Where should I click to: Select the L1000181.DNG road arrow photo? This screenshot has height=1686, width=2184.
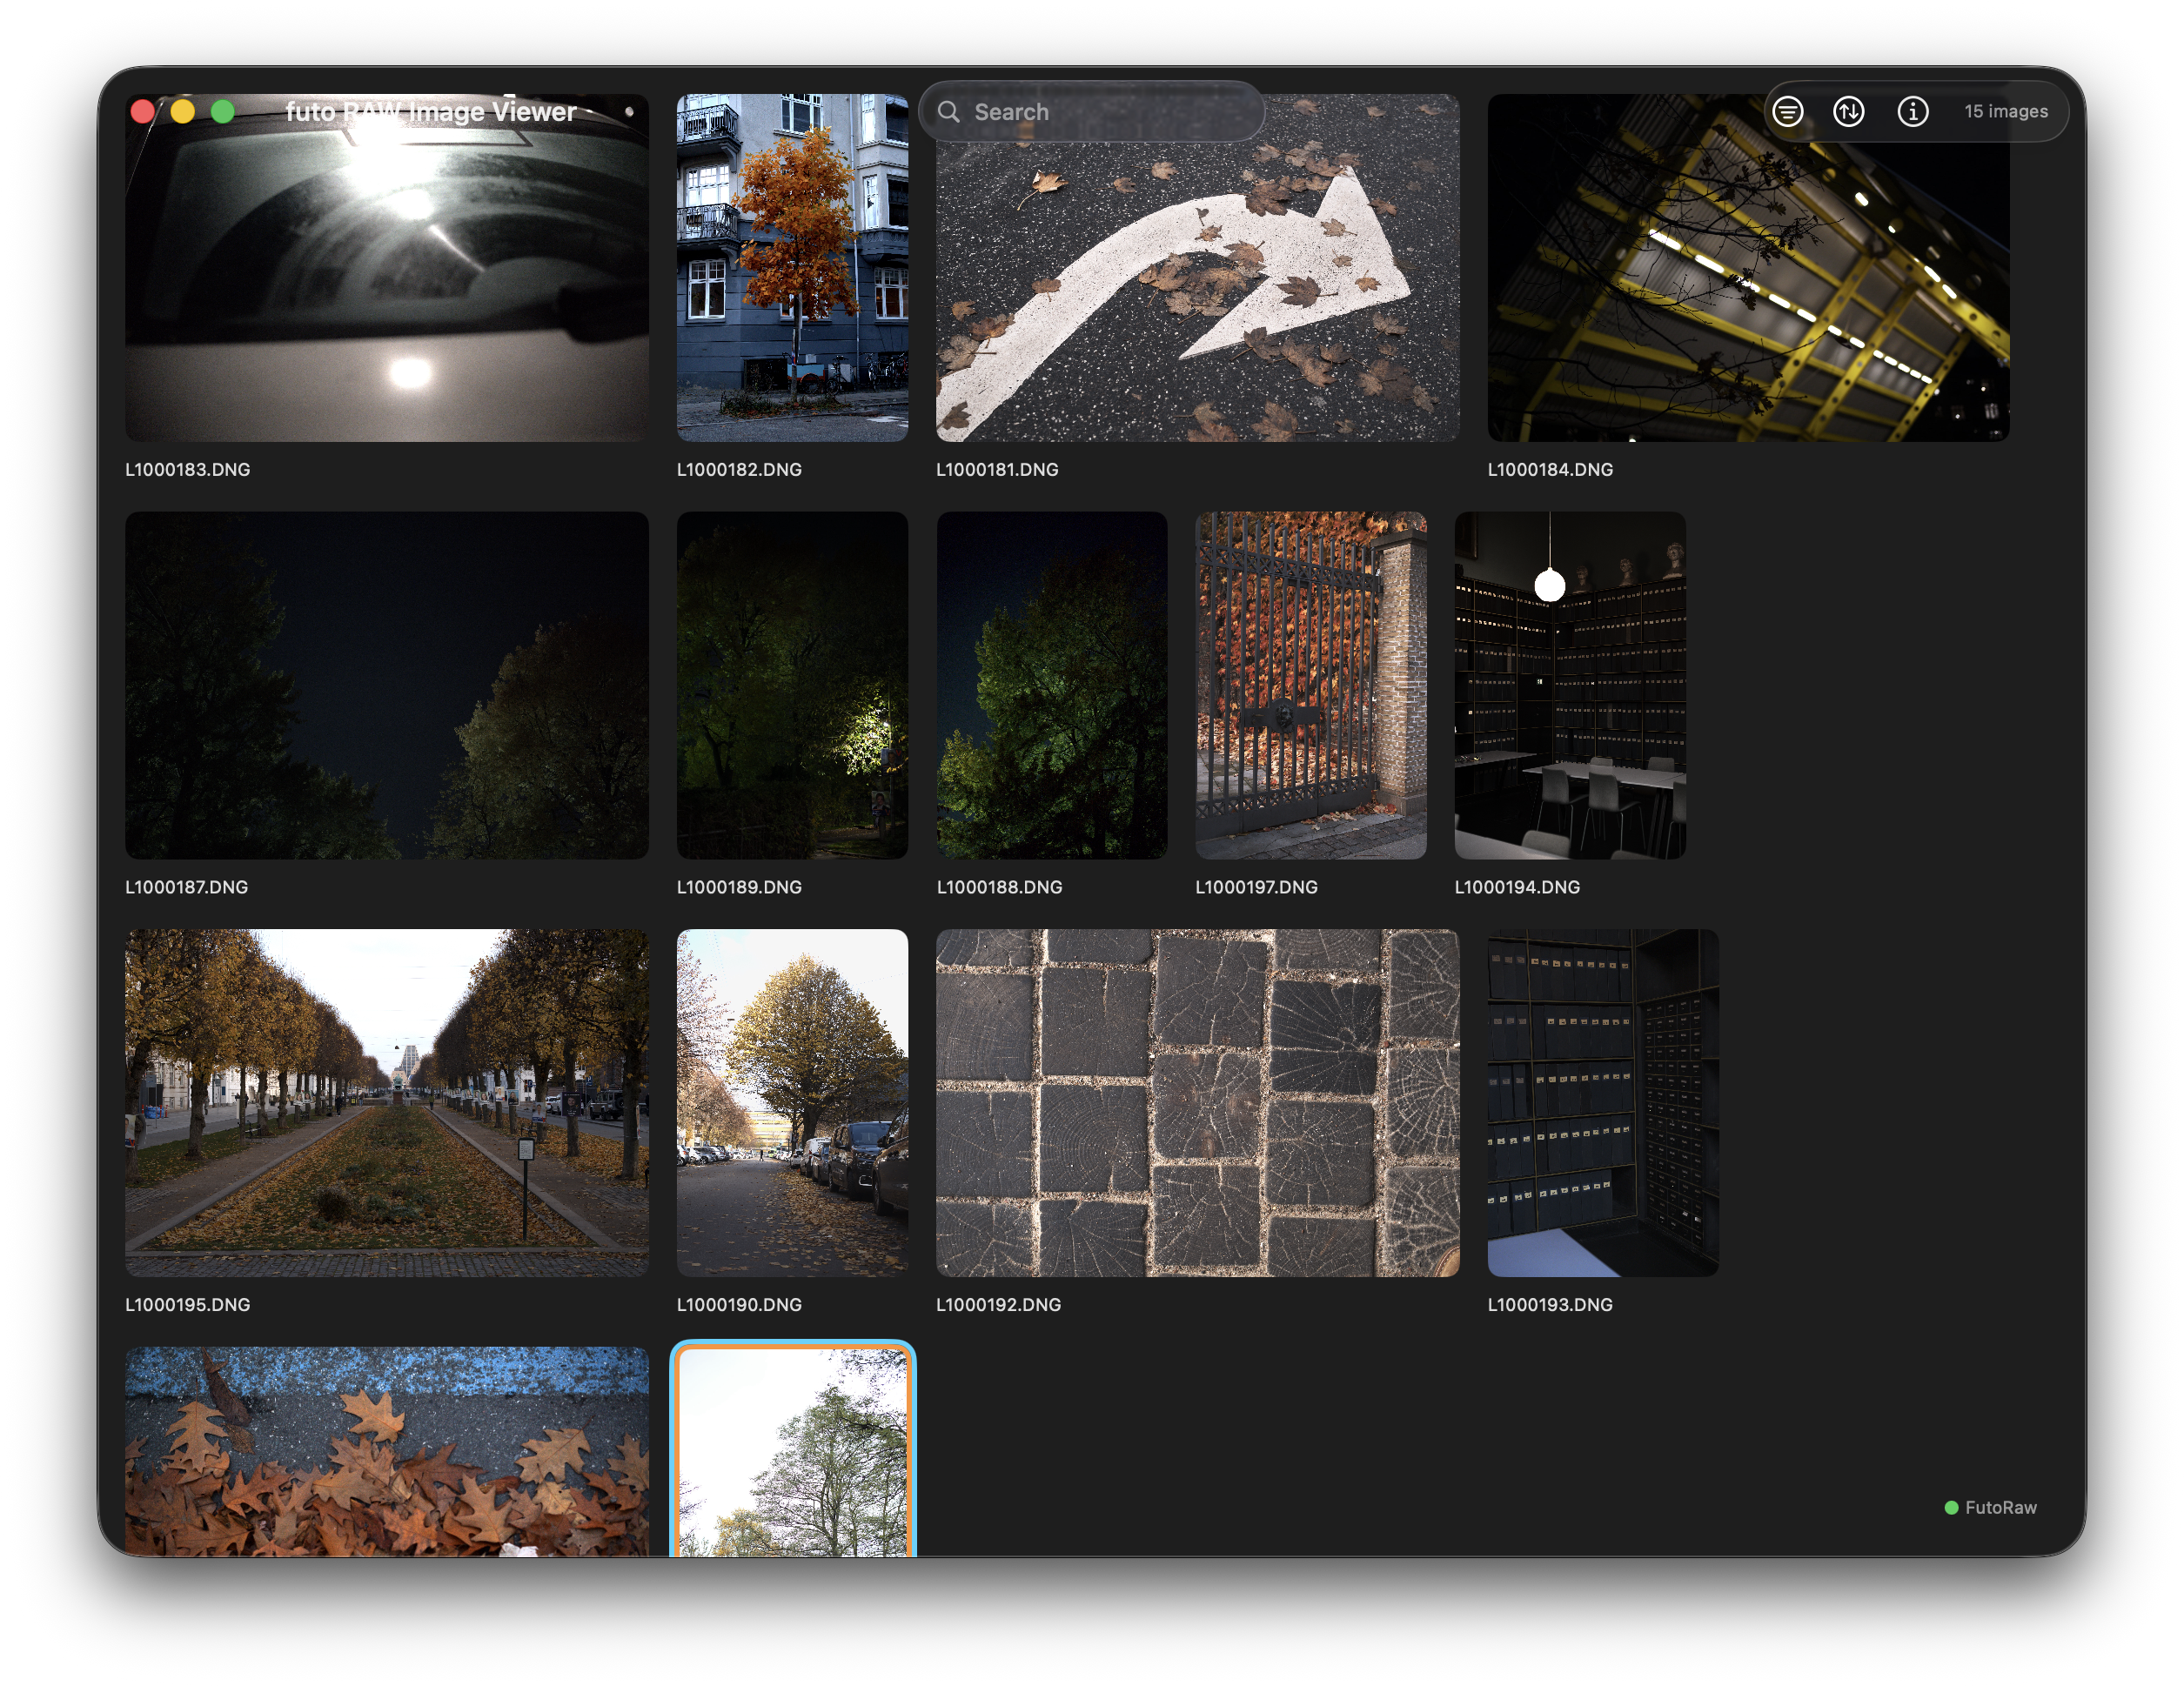[x=1196, y=290]
